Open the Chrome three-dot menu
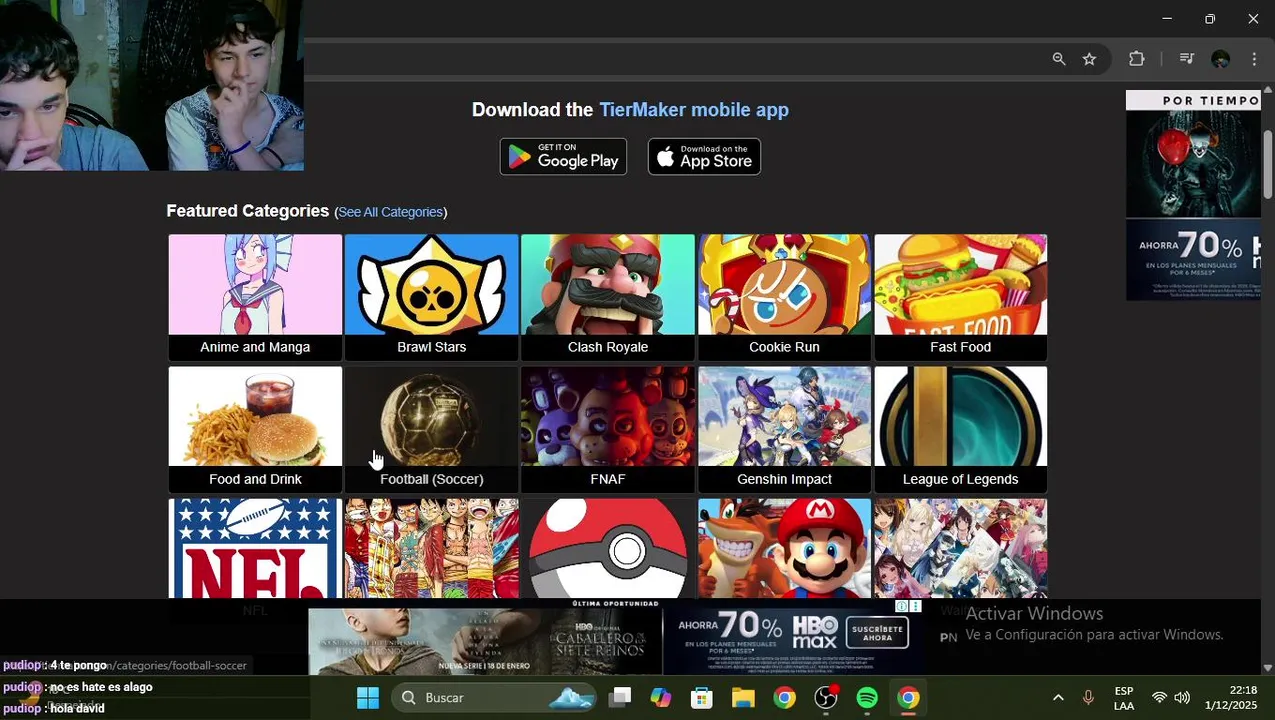 click(x=1254, y=59)
